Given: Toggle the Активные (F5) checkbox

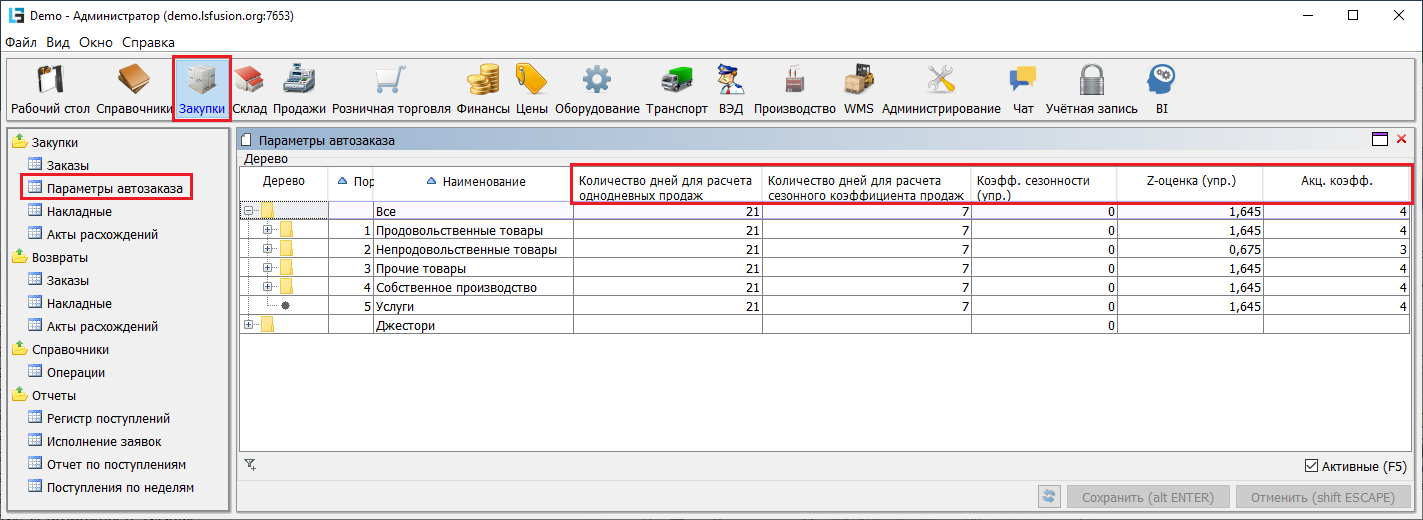Looking at the screenshot, I should [x=1312, y=467].
